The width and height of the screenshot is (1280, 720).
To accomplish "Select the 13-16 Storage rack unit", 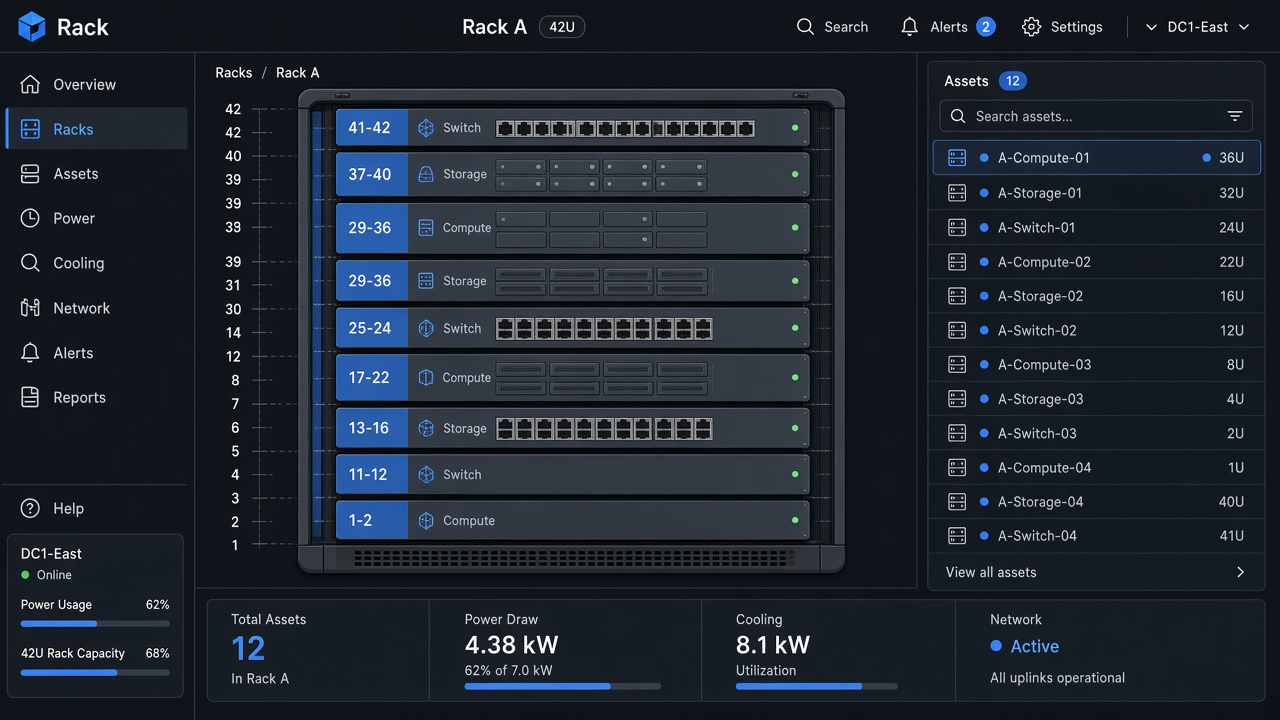I will 572,428.
